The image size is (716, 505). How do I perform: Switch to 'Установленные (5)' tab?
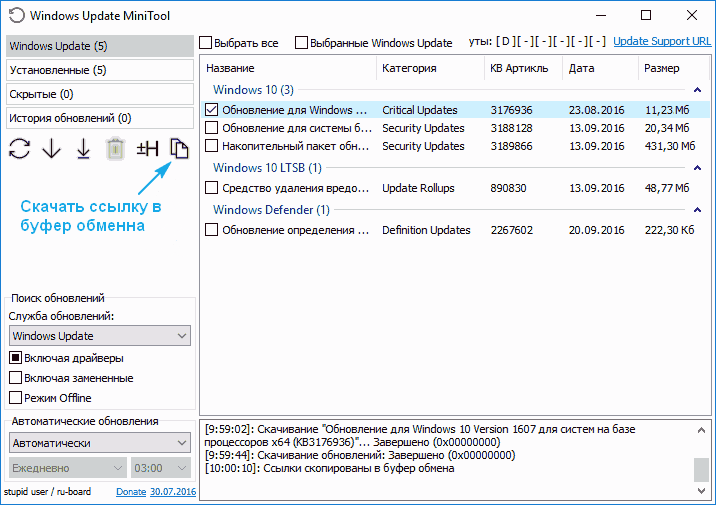click(99, 70)
